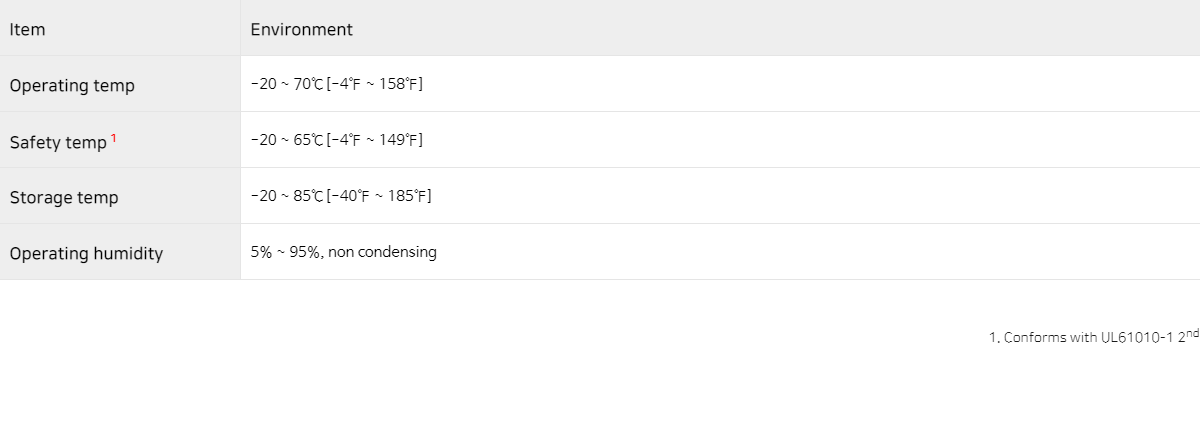Click the [-4°F ~ 158°F] Fahrenheit range
1200x422 pixels.
(x=375, y=84)
